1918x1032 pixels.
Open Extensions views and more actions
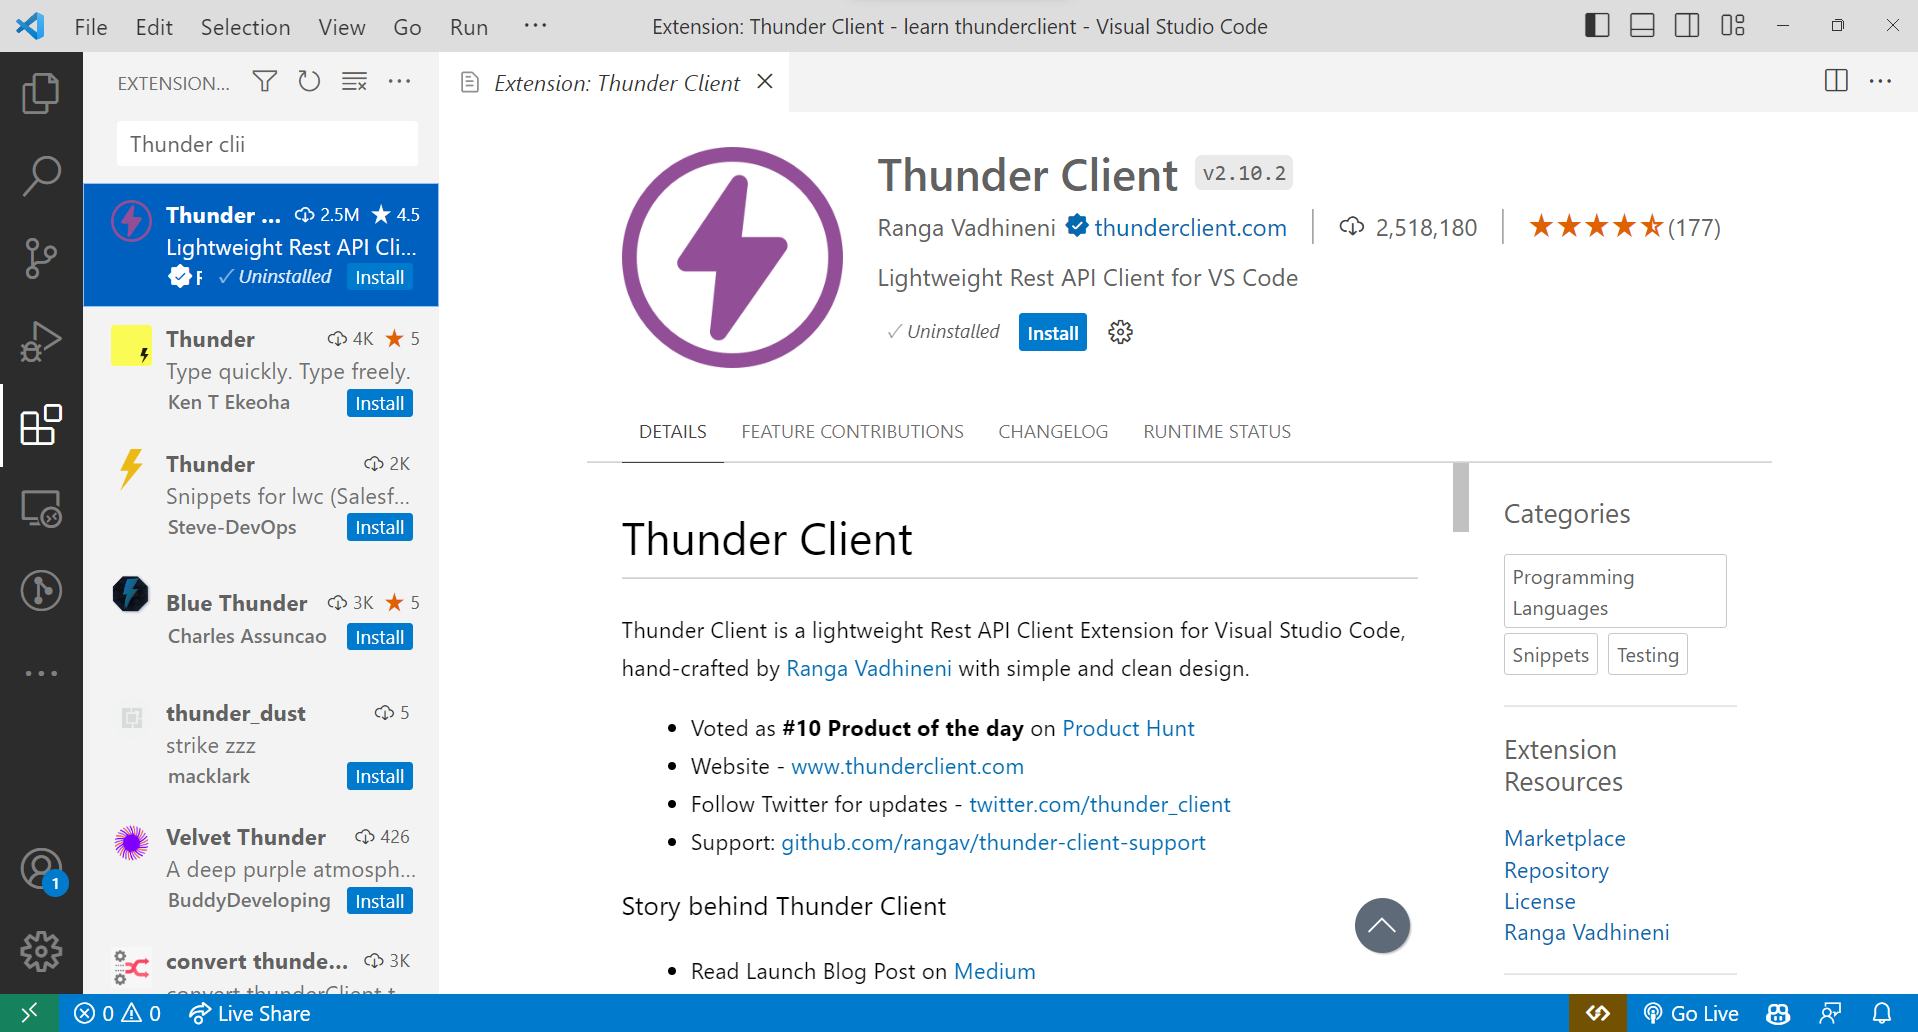pos(399,82)
